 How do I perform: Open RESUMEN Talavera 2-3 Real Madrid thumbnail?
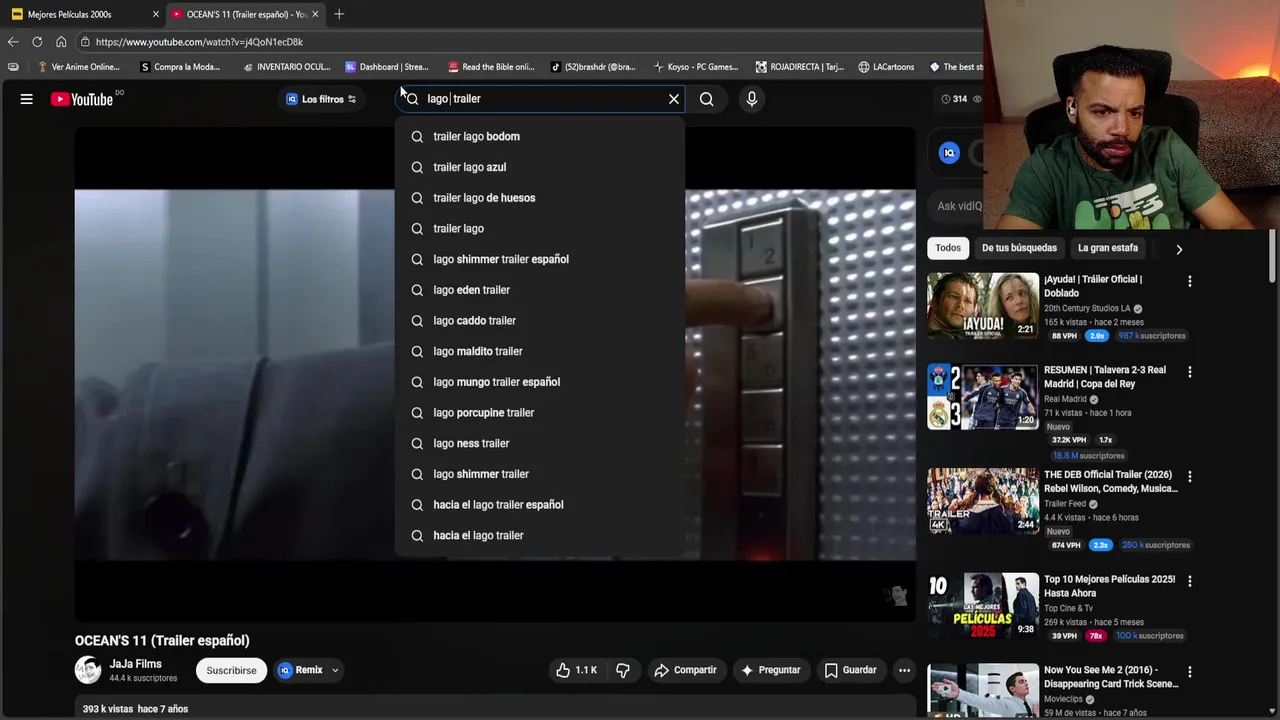[x=982, y=397]
